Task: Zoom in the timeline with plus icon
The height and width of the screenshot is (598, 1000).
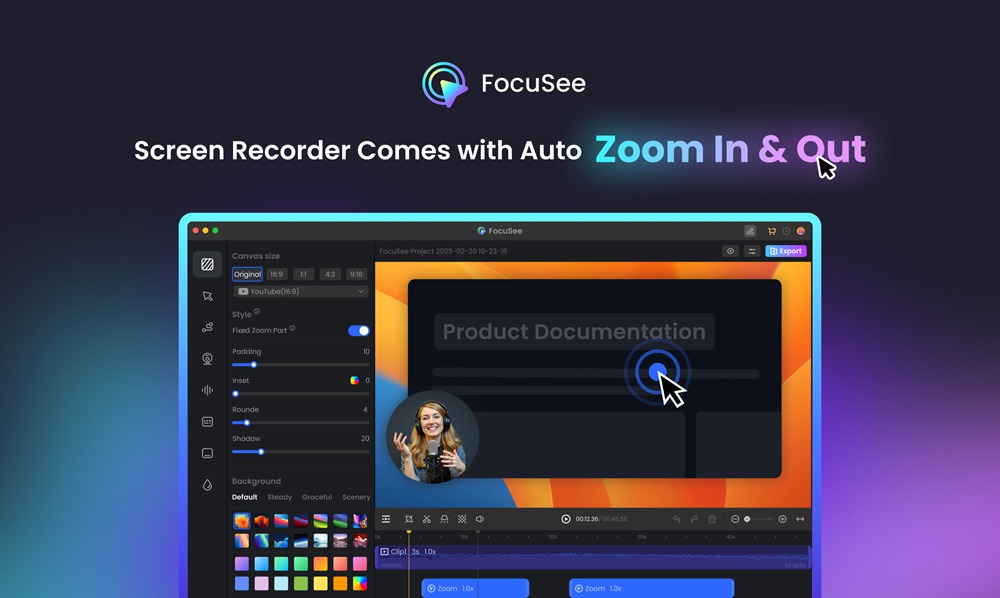Action: click(783, 519)
